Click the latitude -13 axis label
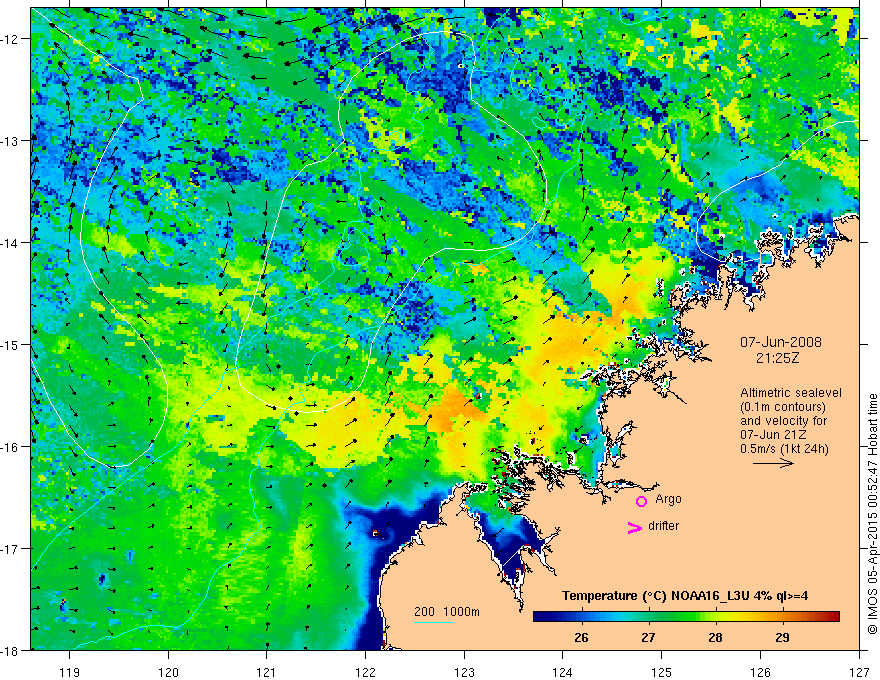The height and width of the screenshot is (680, 880). point(11,141)
